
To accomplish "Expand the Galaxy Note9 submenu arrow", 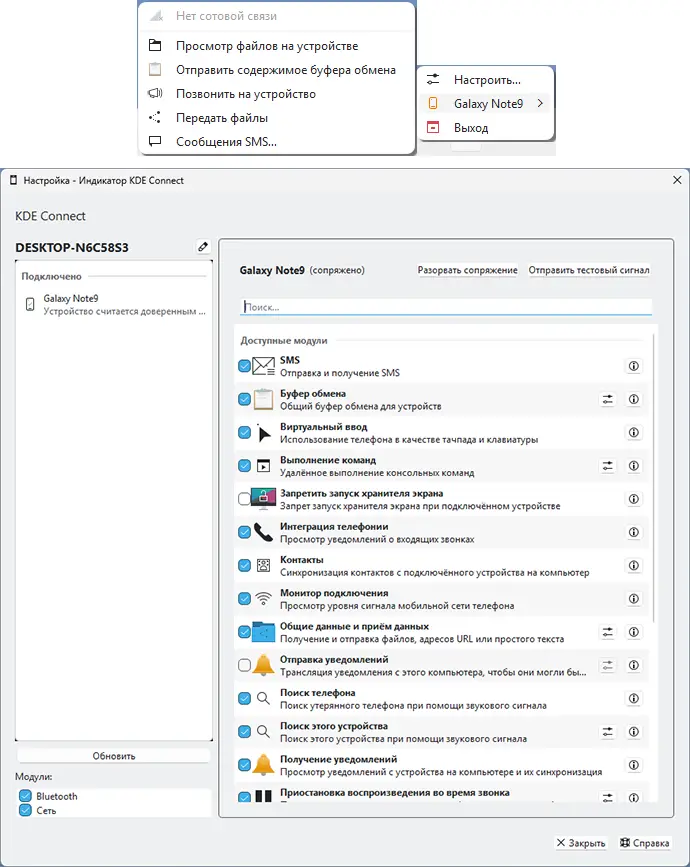I will (x=540, y=103).
